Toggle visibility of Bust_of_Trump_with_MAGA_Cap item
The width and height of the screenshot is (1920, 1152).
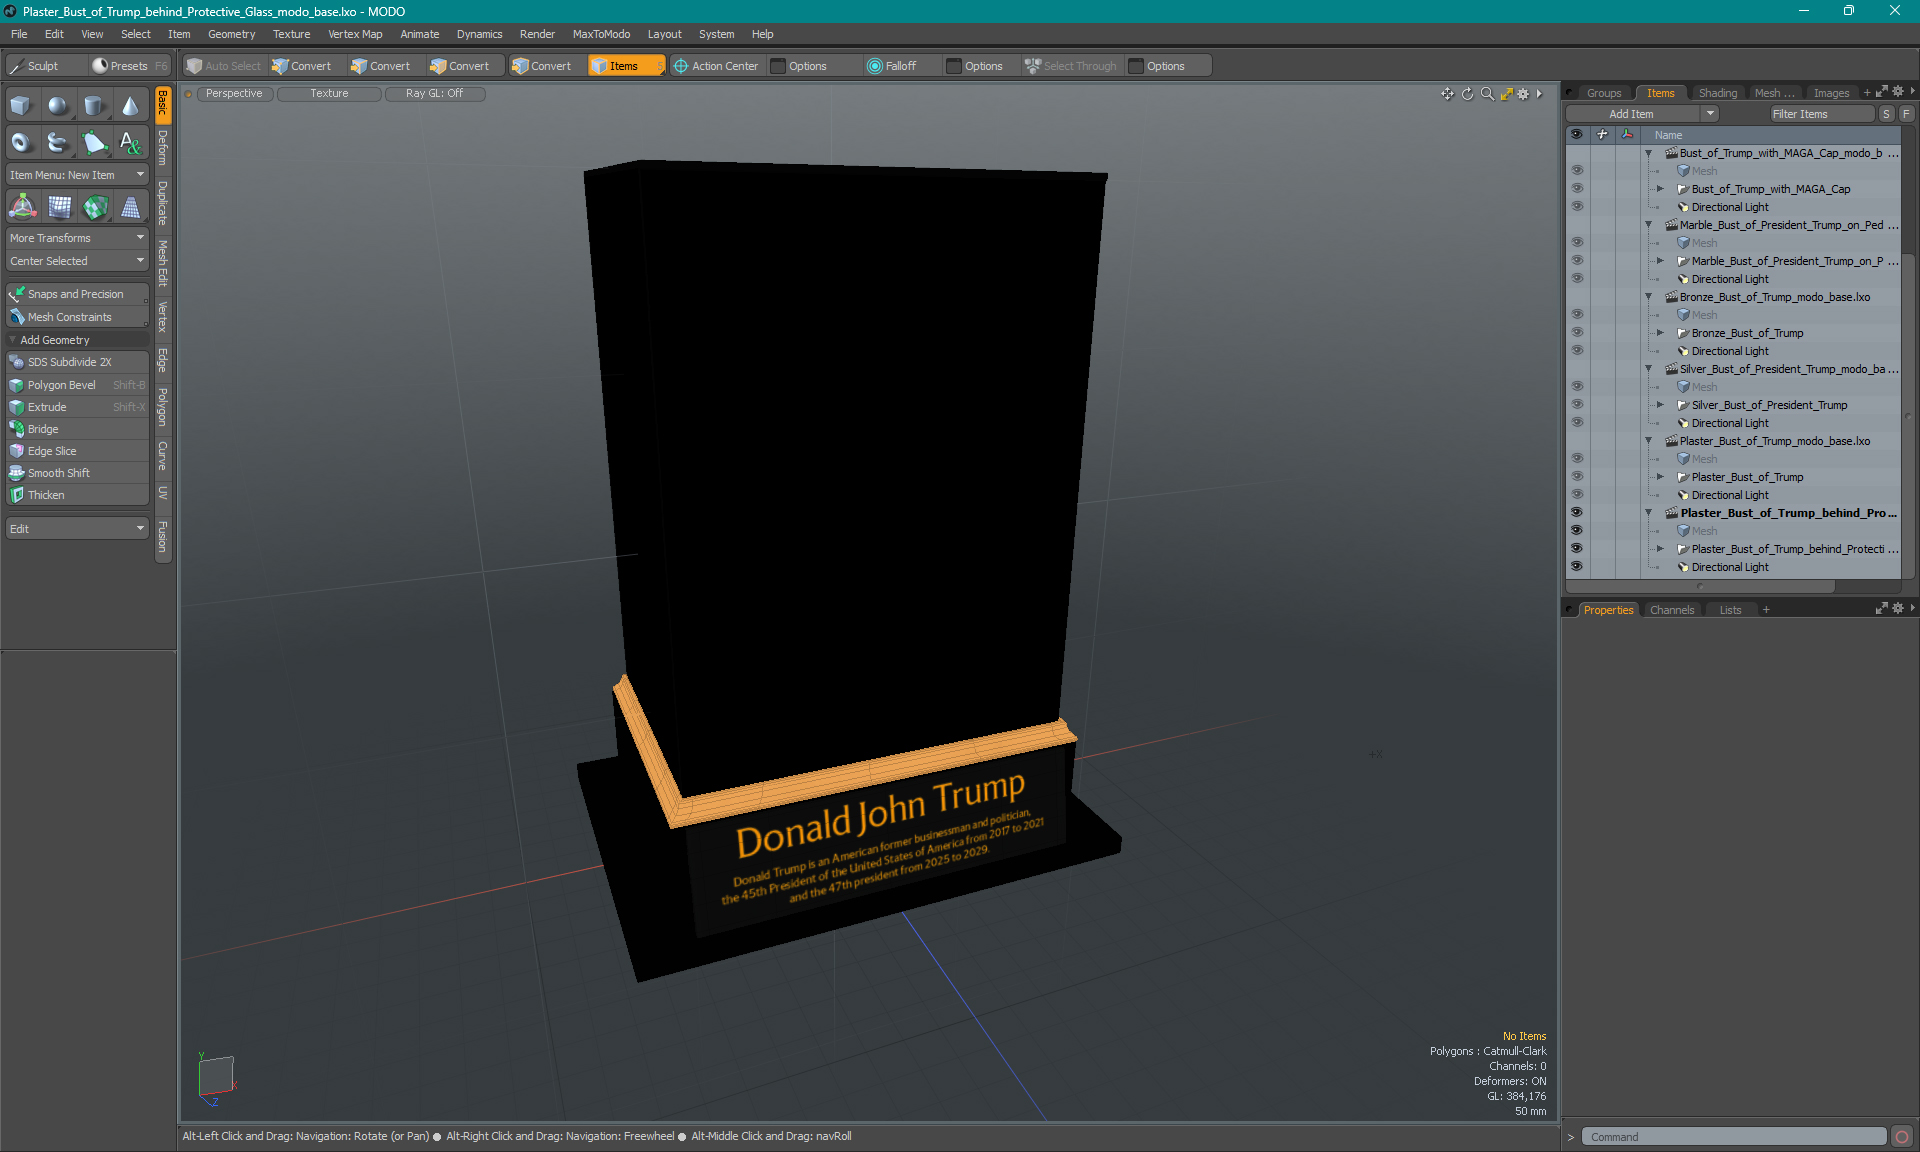pyautogui.click(x=1576, y=189)
